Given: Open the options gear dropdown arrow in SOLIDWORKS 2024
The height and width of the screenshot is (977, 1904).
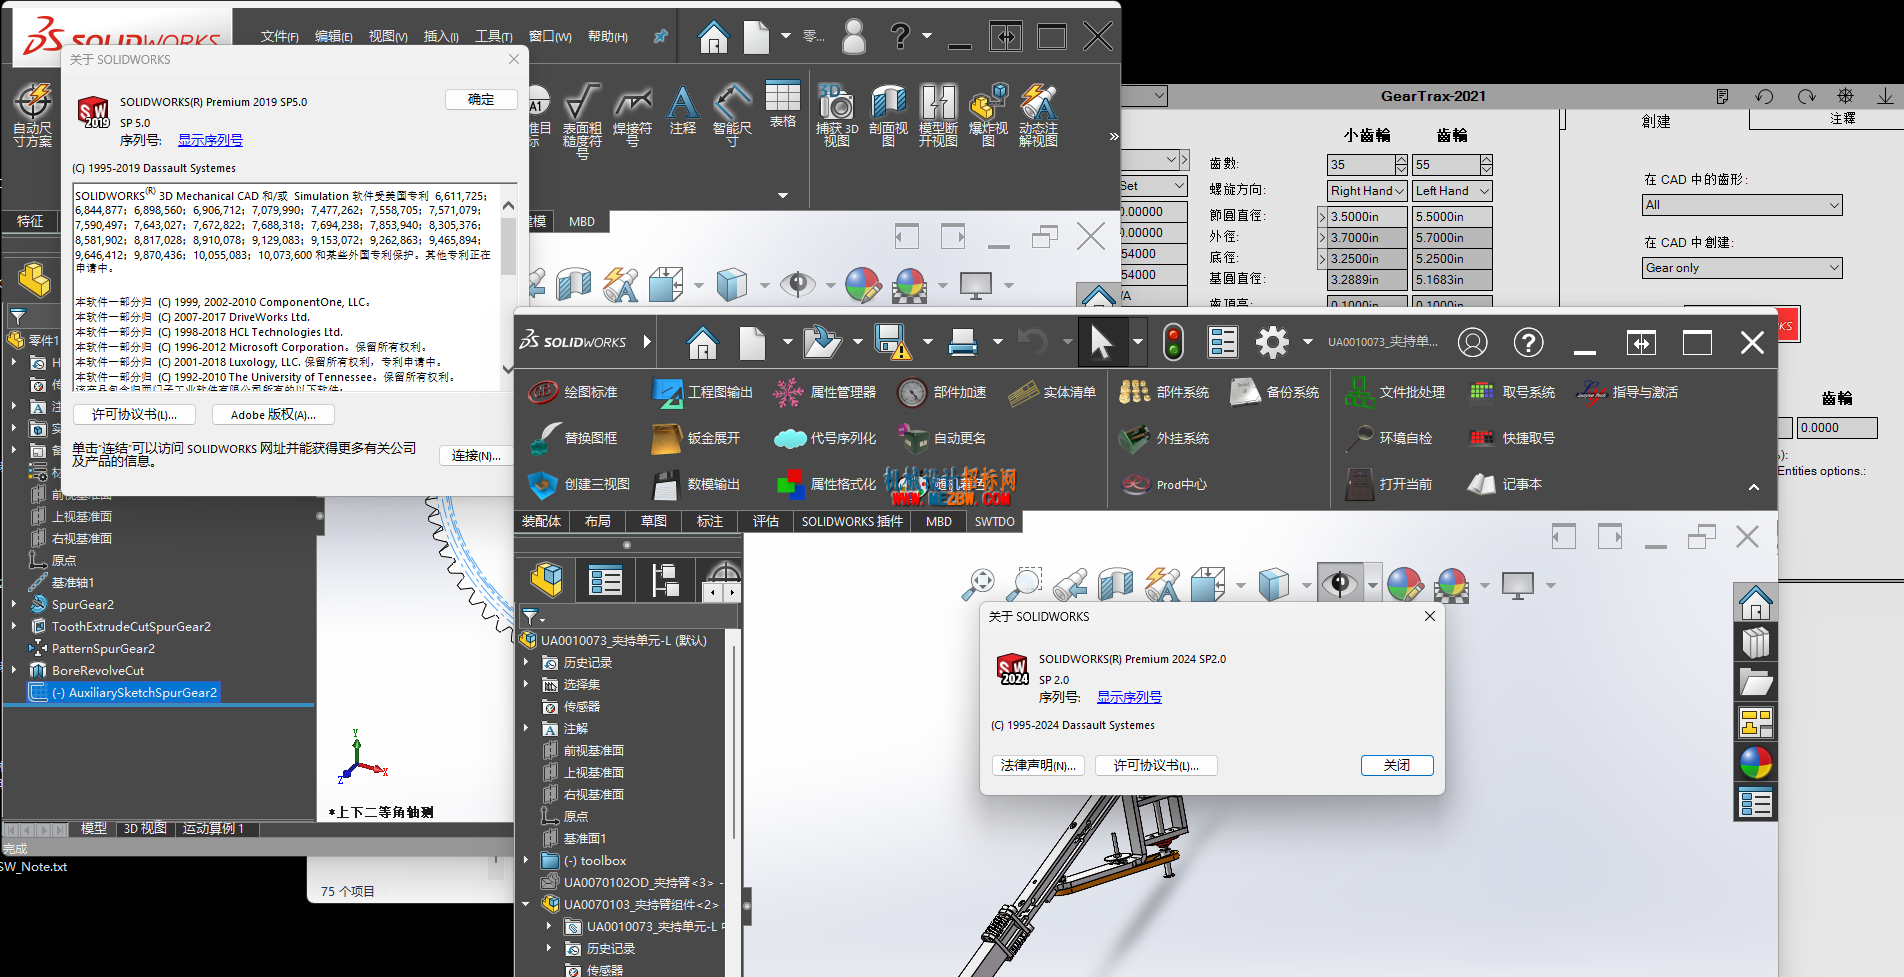Looking at the screenshot, I should [1307, 342].
